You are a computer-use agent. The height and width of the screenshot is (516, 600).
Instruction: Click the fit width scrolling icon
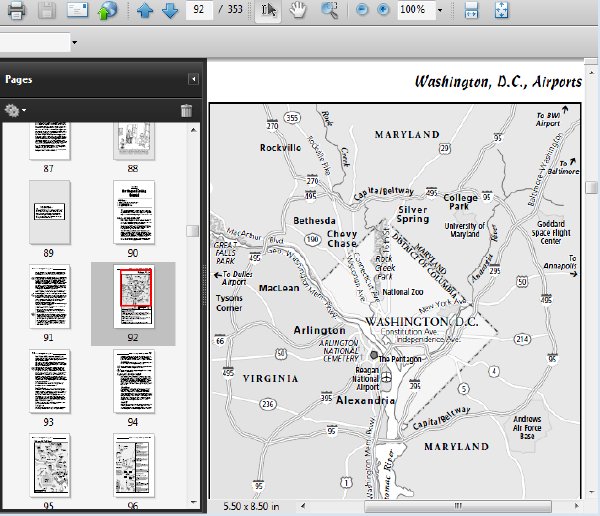[x=471, y=10]
